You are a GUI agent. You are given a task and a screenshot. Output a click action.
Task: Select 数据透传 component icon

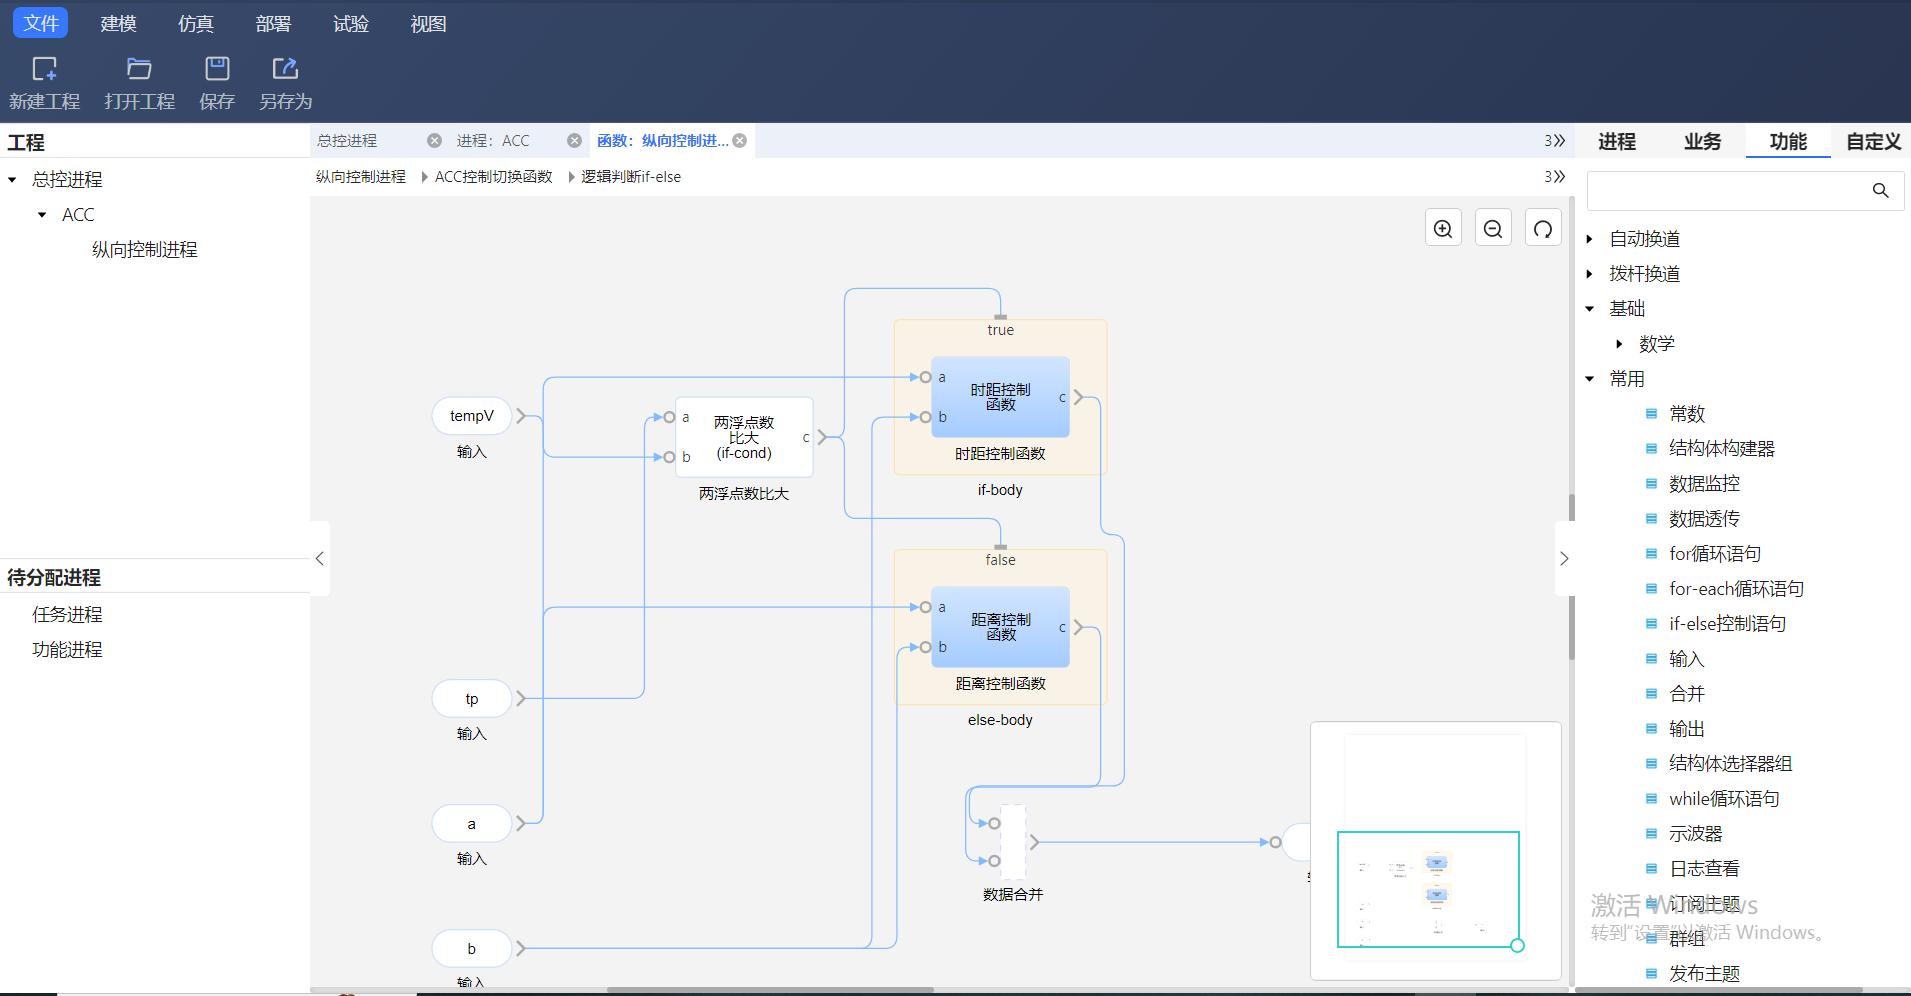[x=1651, y=519]
